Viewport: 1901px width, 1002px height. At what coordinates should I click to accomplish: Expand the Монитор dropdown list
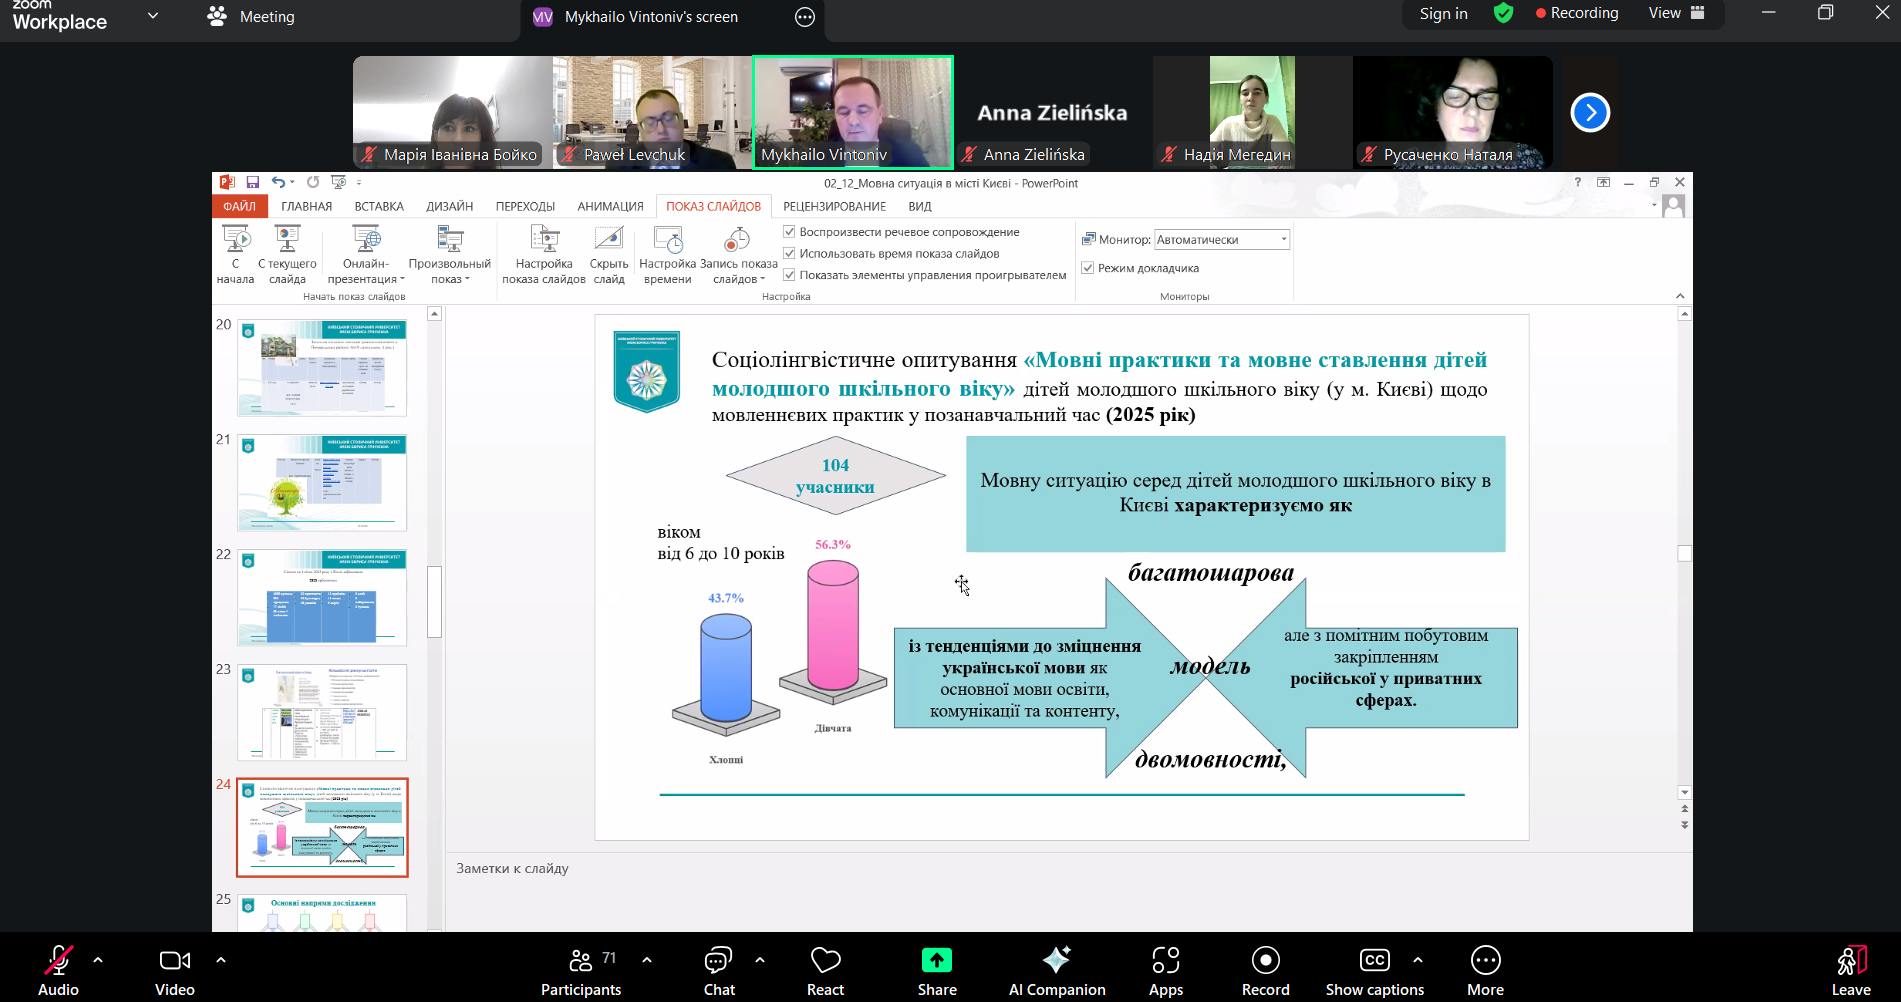(x=1283, y=240)
